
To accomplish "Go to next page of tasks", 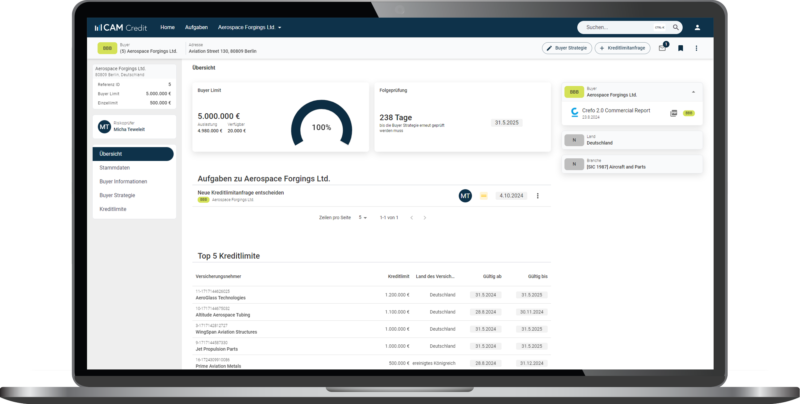I will tap(424, 218).
